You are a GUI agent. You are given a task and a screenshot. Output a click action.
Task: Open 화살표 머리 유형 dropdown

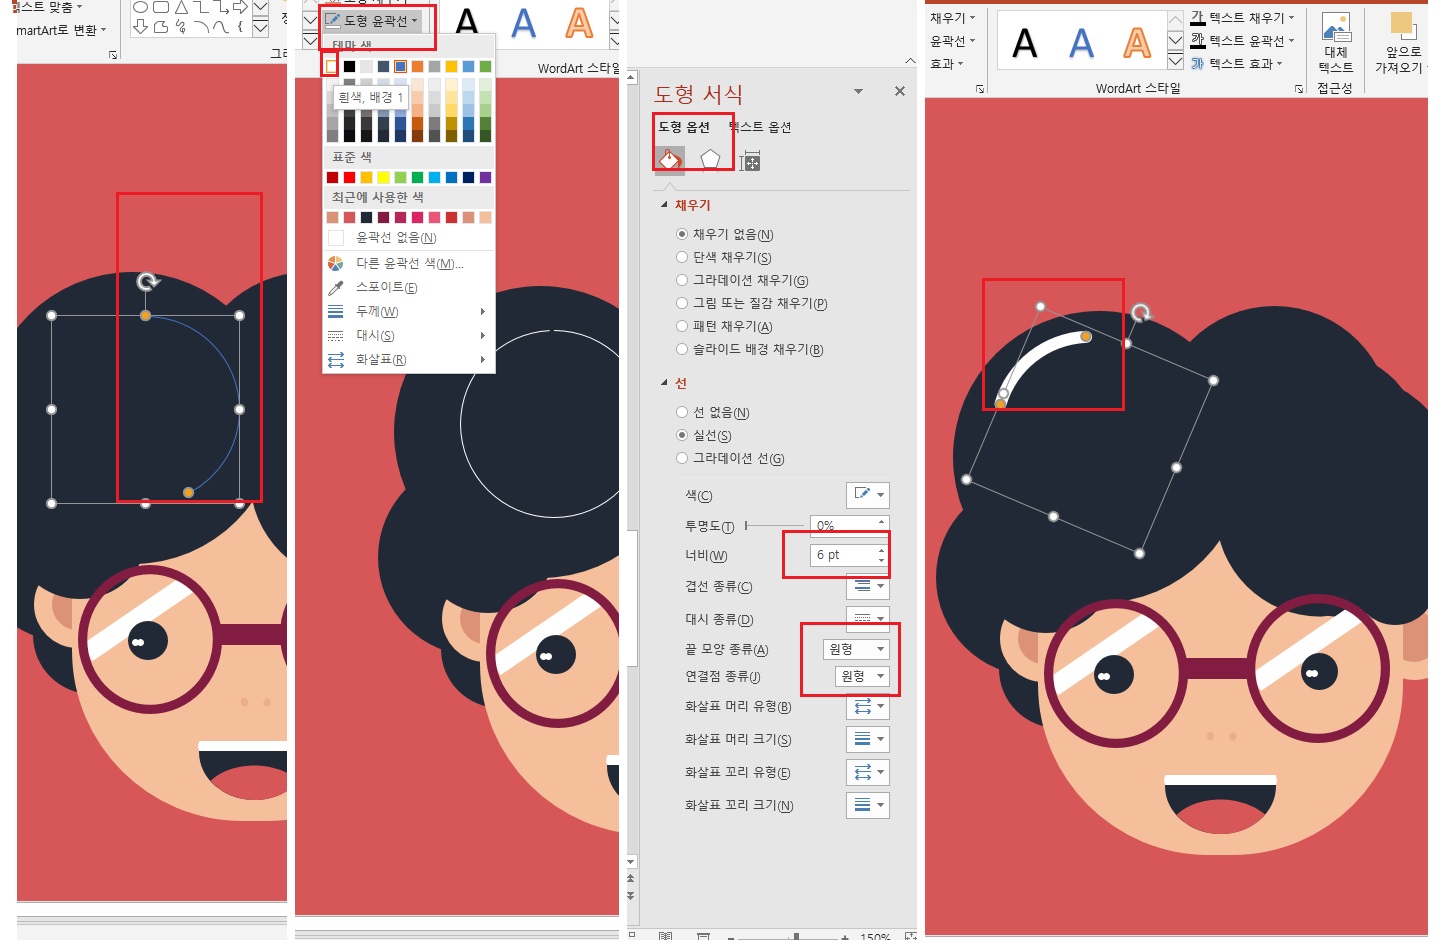click(867, 706)
